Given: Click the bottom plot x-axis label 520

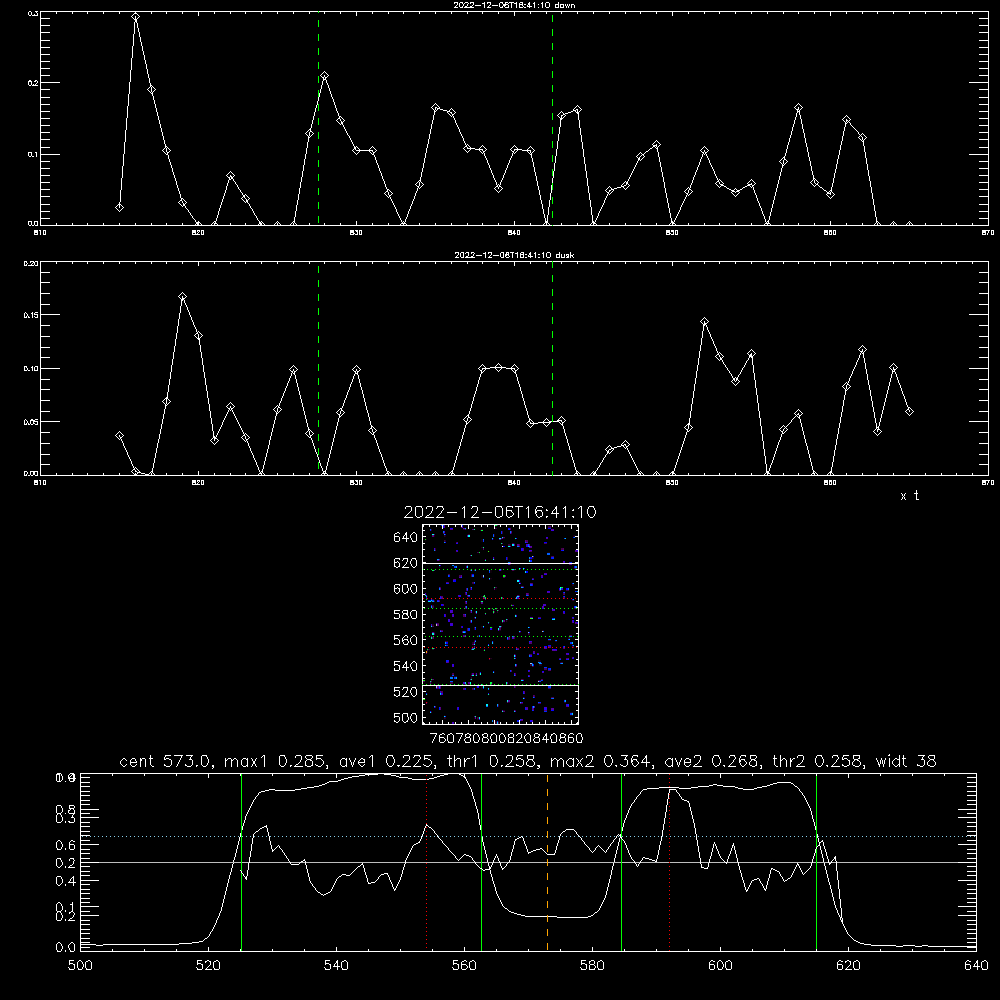Looking at the screenshot, I should point(208,966).
